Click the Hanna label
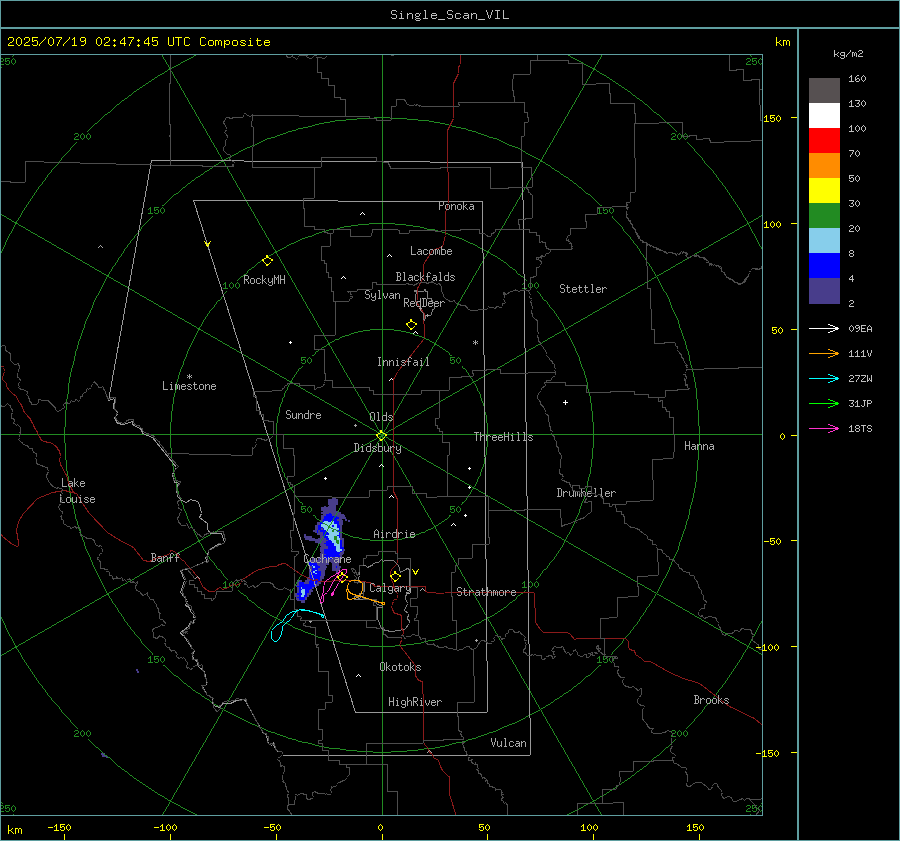This screenshot has height=841, width=900. point(699,446)
